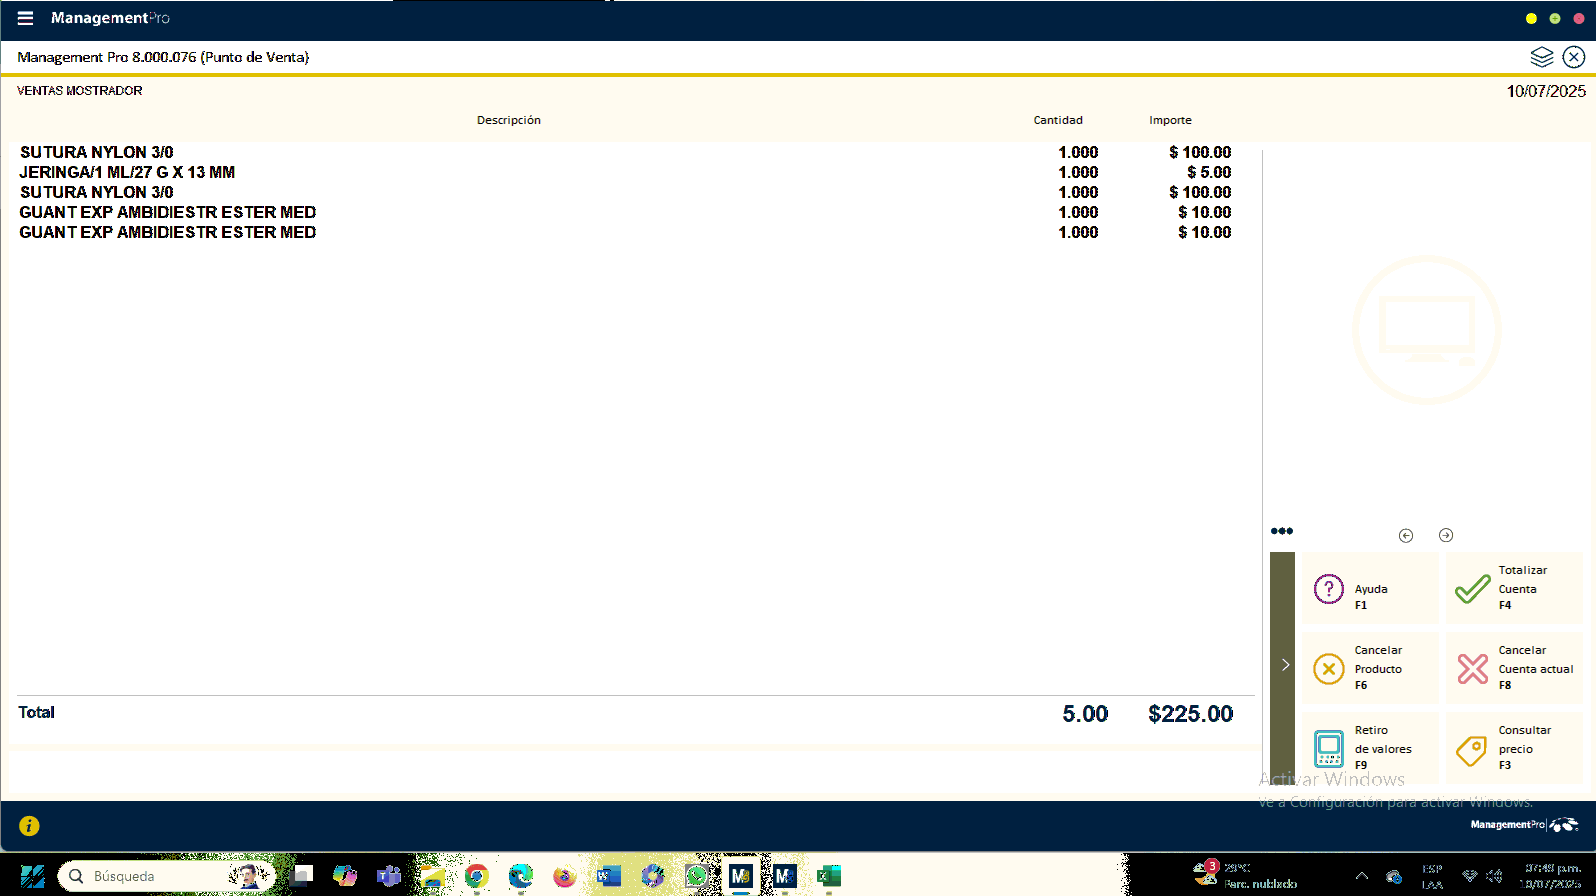Screen dimensions: 1596x896
Task: Click the layers stack icon
Action: [x=1542, y=57]
